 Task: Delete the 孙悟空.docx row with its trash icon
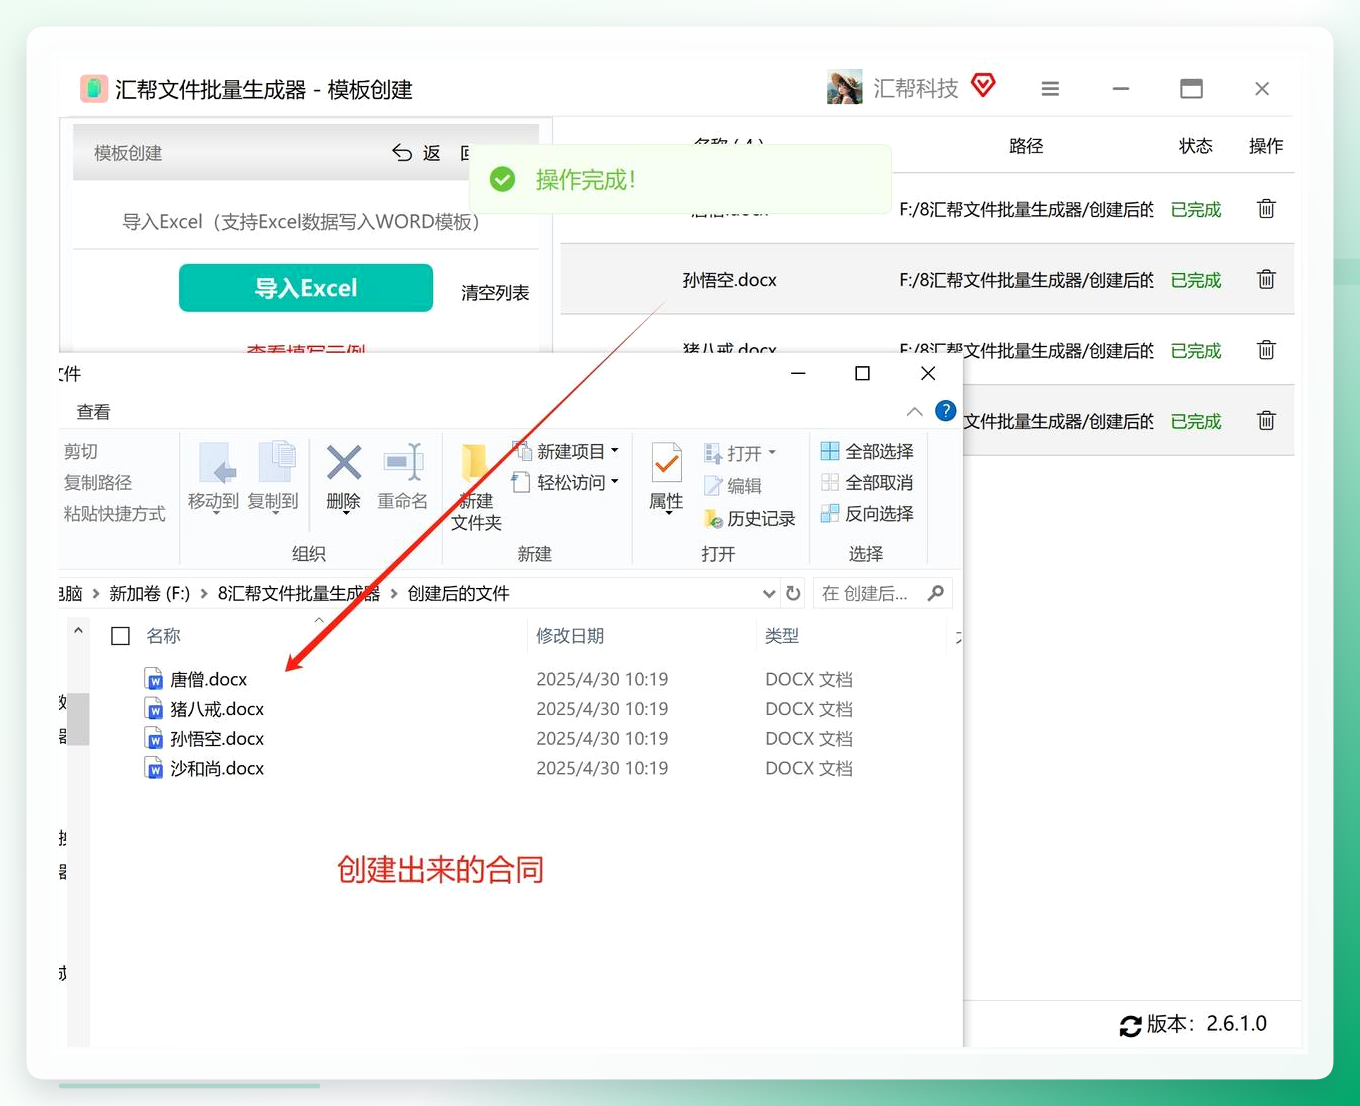(1266, 280)
